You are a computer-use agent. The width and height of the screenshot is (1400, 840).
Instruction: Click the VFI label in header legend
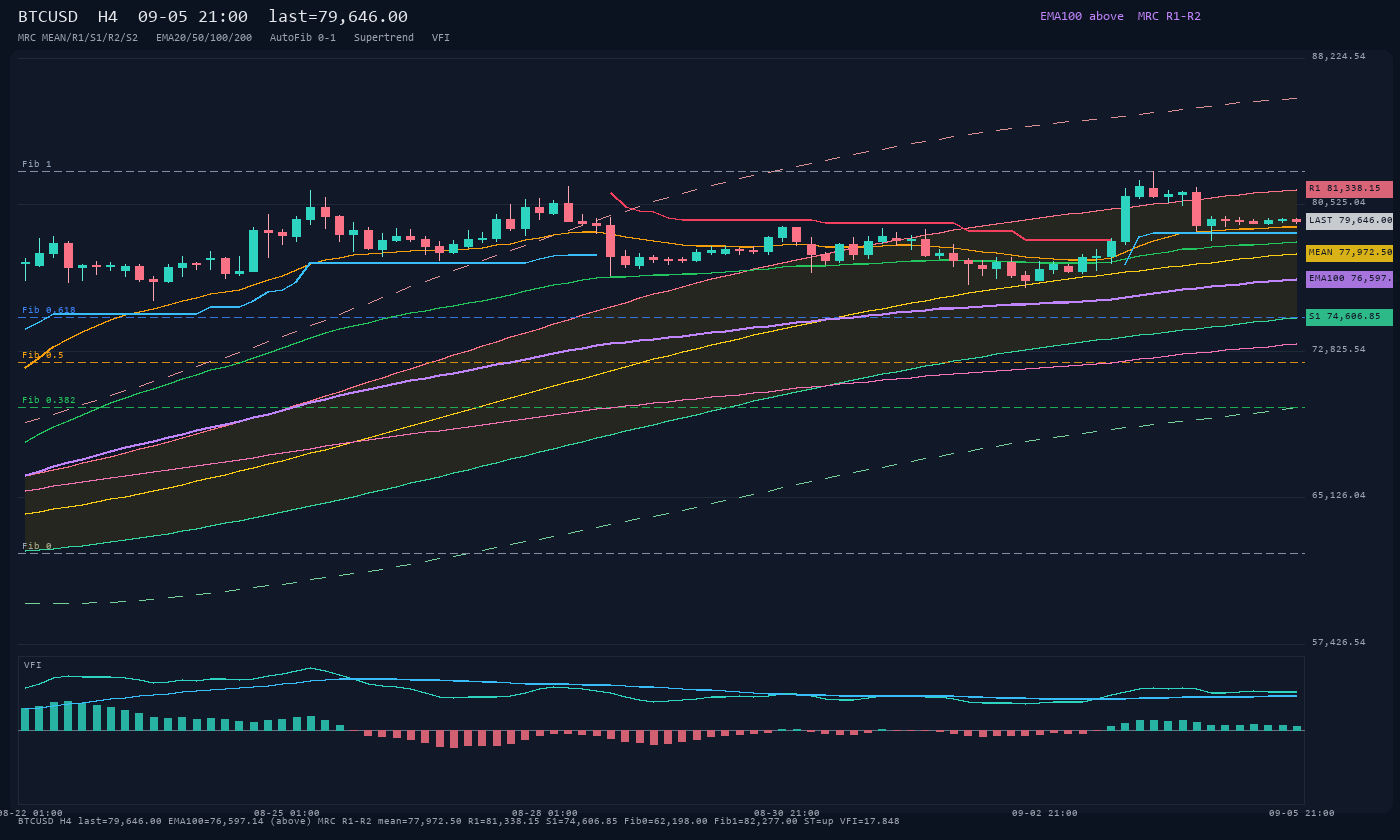pyautogui.click(x=441, y=38)
